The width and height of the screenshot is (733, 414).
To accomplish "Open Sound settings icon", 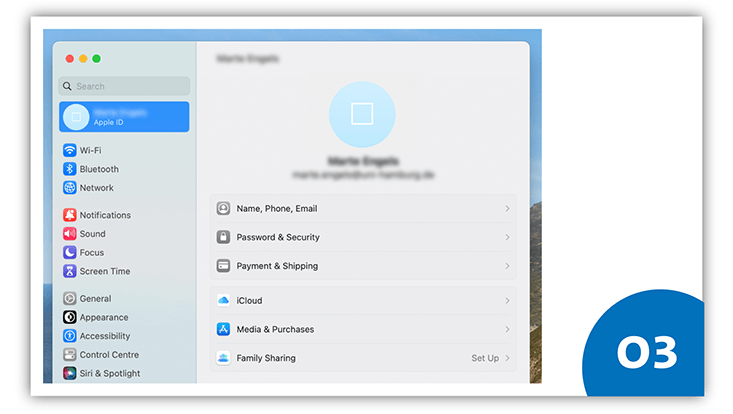I will click(x=70, y=234).
